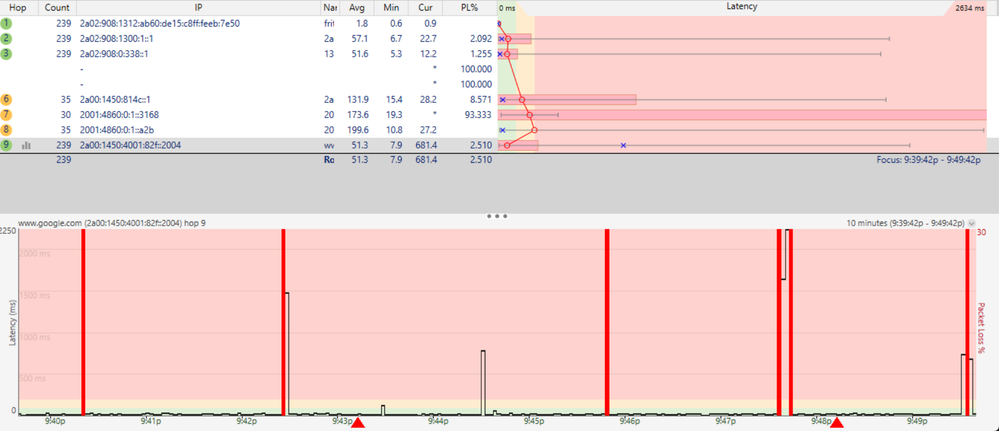Click the 22.7 current latency value
The height and width of the screenshot is (431, 999).
point(429,38)
